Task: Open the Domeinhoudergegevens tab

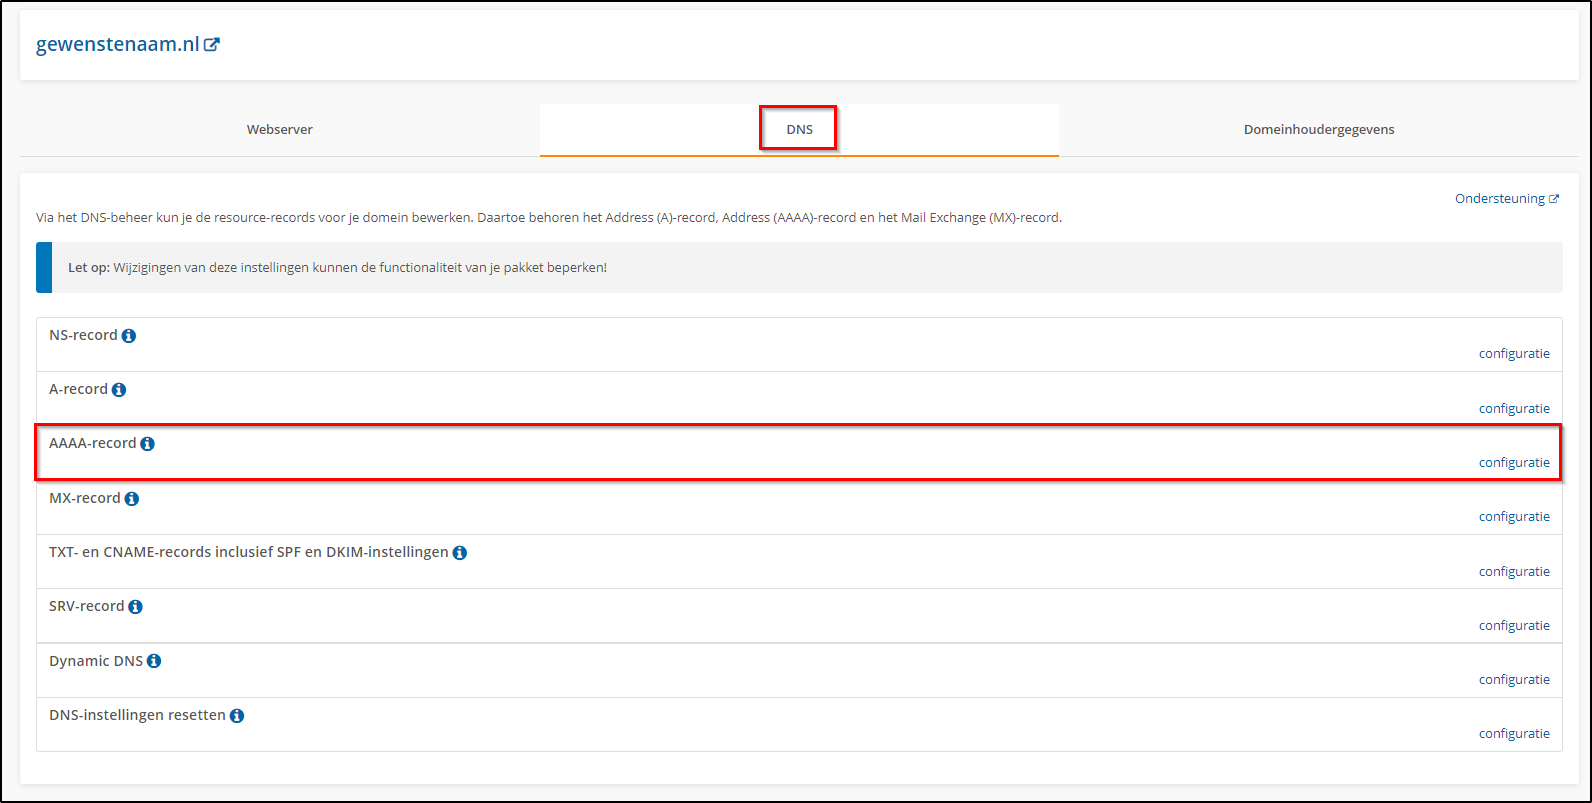Action: coord(1318,130)
